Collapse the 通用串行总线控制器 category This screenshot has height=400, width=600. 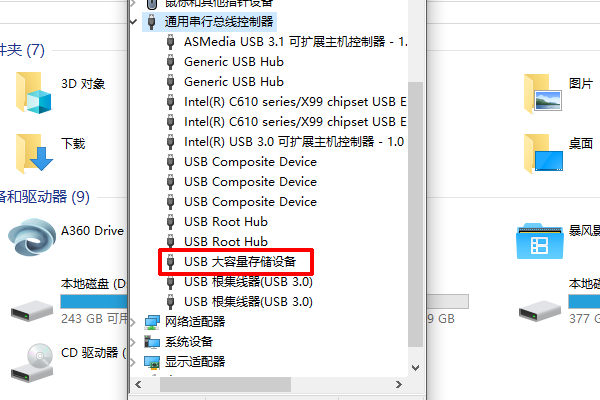133,22
